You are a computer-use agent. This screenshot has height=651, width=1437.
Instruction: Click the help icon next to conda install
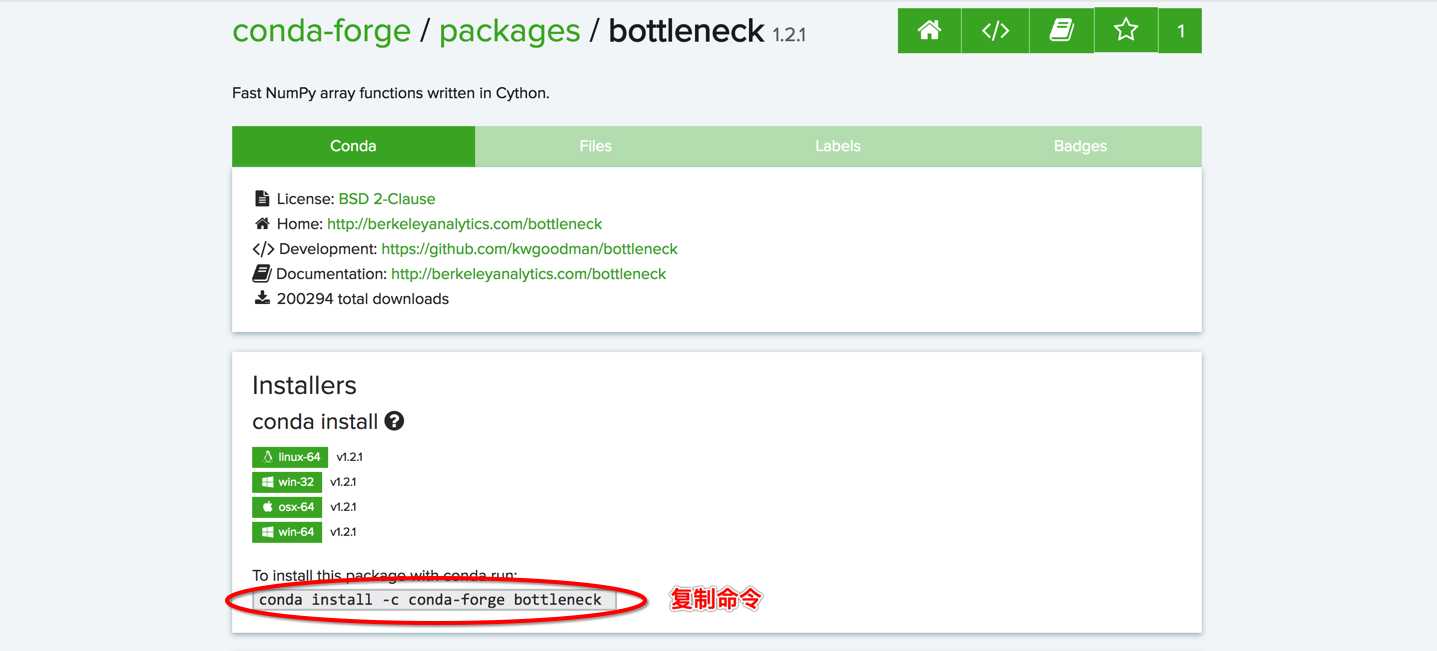click(393, 421)
